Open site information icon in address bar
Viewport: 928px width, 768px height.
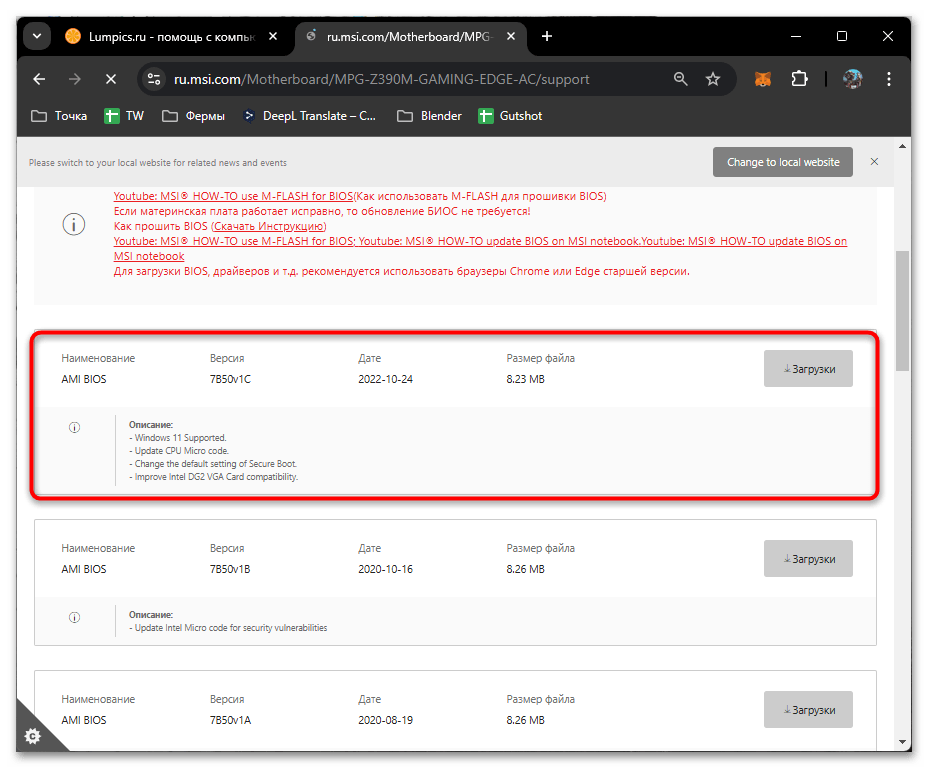tap(154, 79)
